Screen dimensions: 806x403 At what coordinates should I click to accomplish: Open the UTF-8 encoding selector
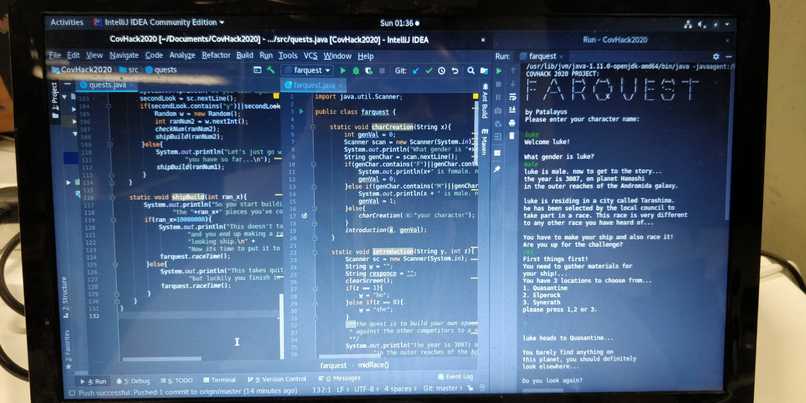pyautogui.click(x=365, y=389)
